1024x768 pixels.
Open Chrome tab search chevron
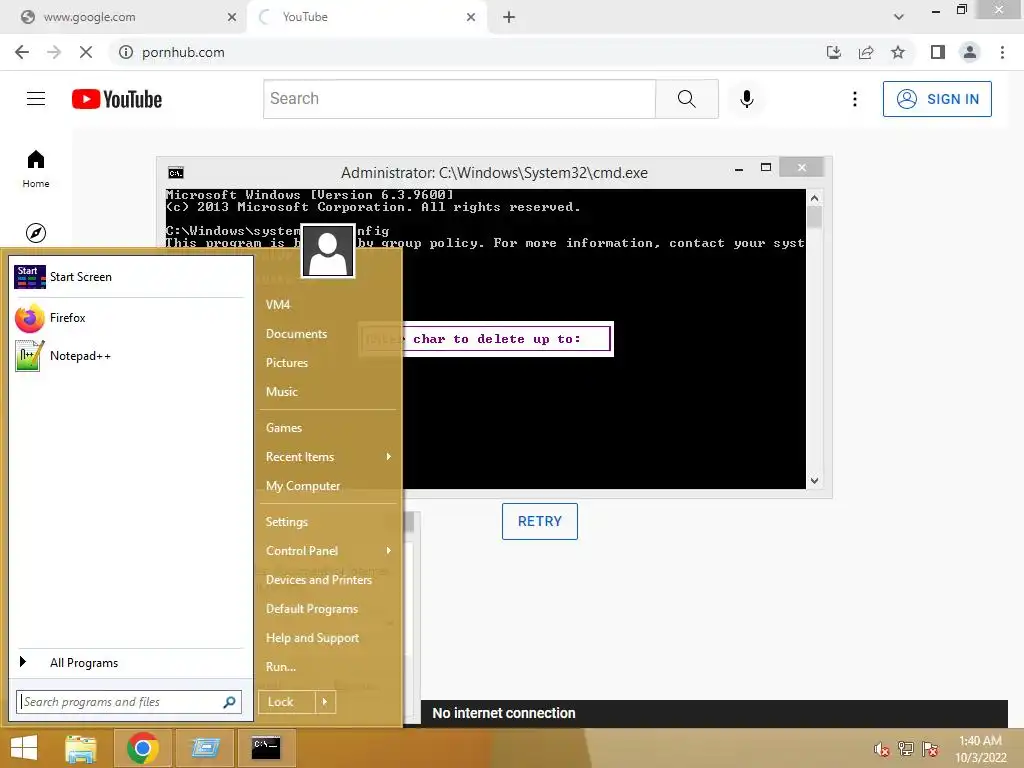click(899, 17)
